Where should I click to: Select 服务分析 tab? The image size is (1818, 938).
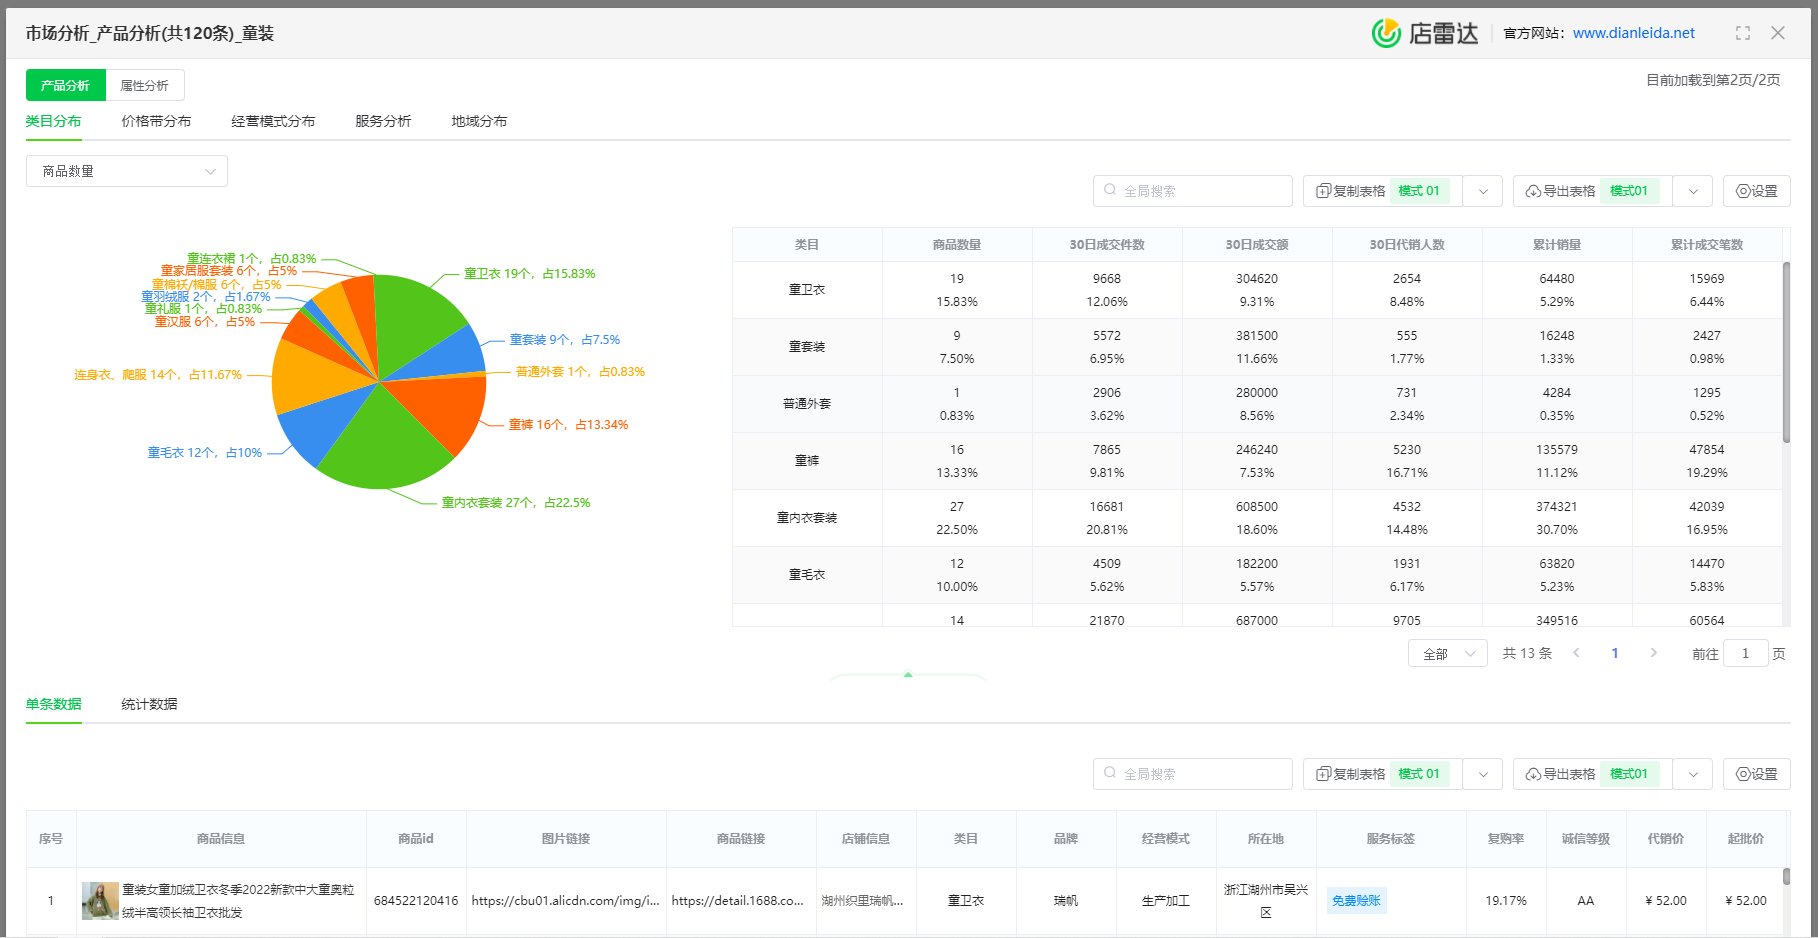click(383, 121)
